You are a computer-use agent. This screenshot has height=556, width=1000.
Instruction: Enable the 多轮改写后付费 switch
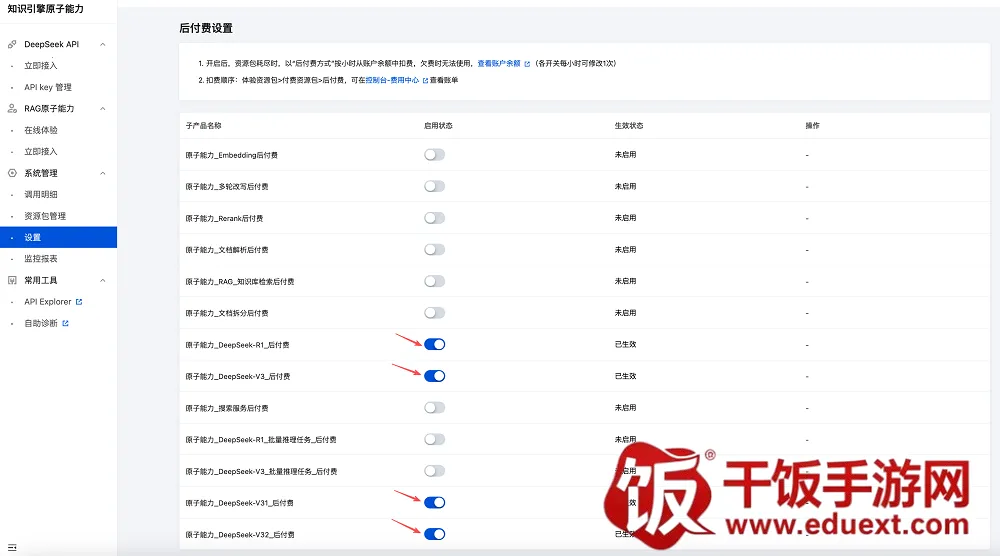(x=434, y=186)
